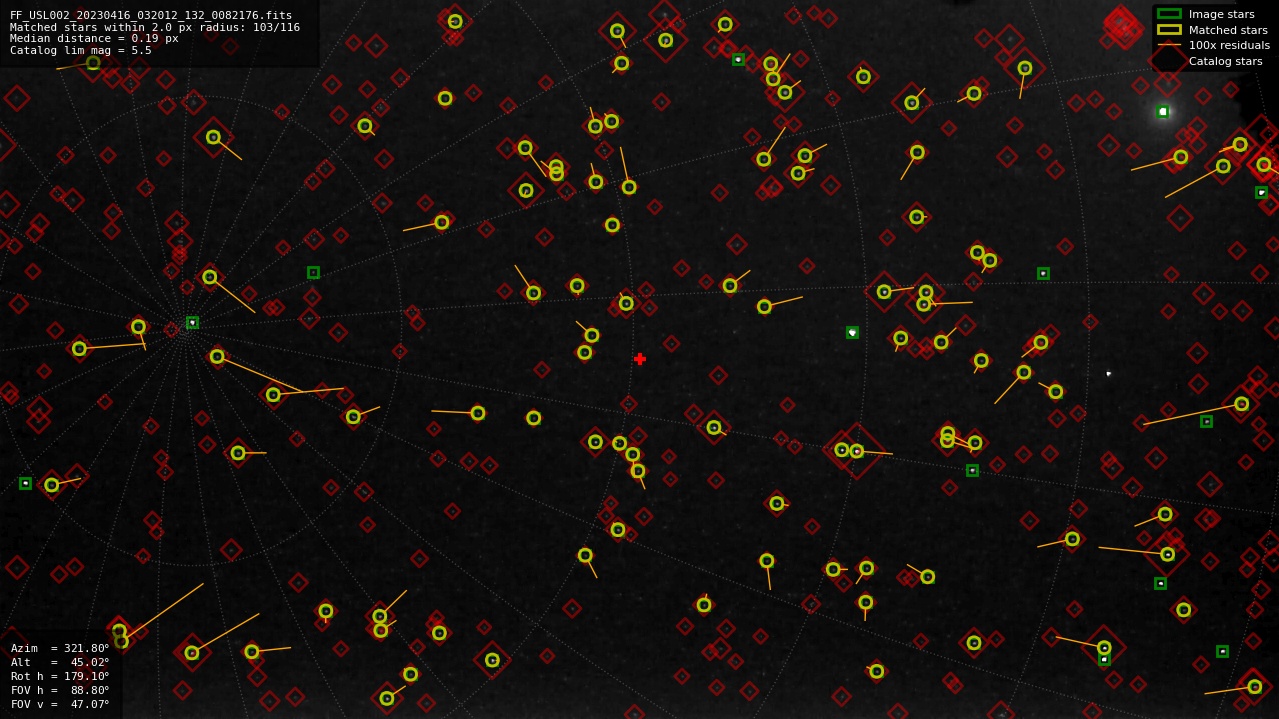Select the 'Catalog stars' legend label
The image size is (1279, 719).
click(1225, 61)
